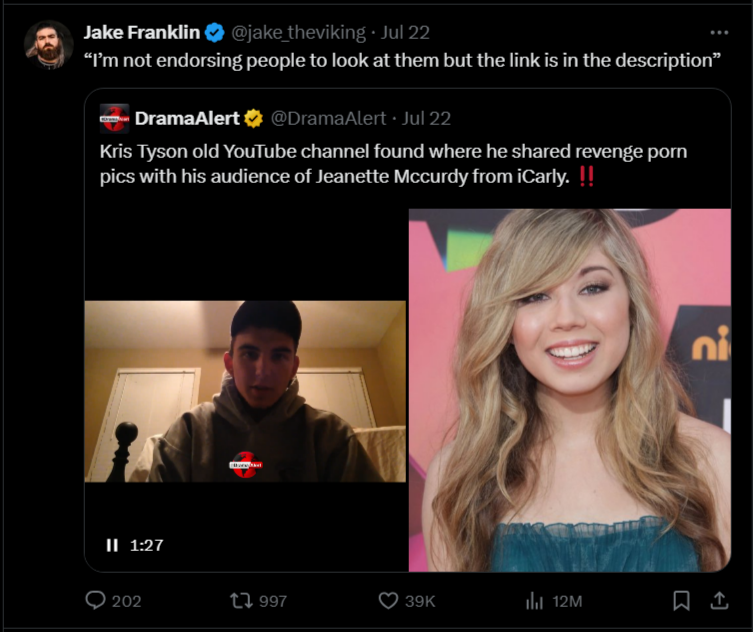753x632 pixels.
Task: Click the Jul 22 date on quoted post
Action: pyautogui.click(x=426, y=119)
